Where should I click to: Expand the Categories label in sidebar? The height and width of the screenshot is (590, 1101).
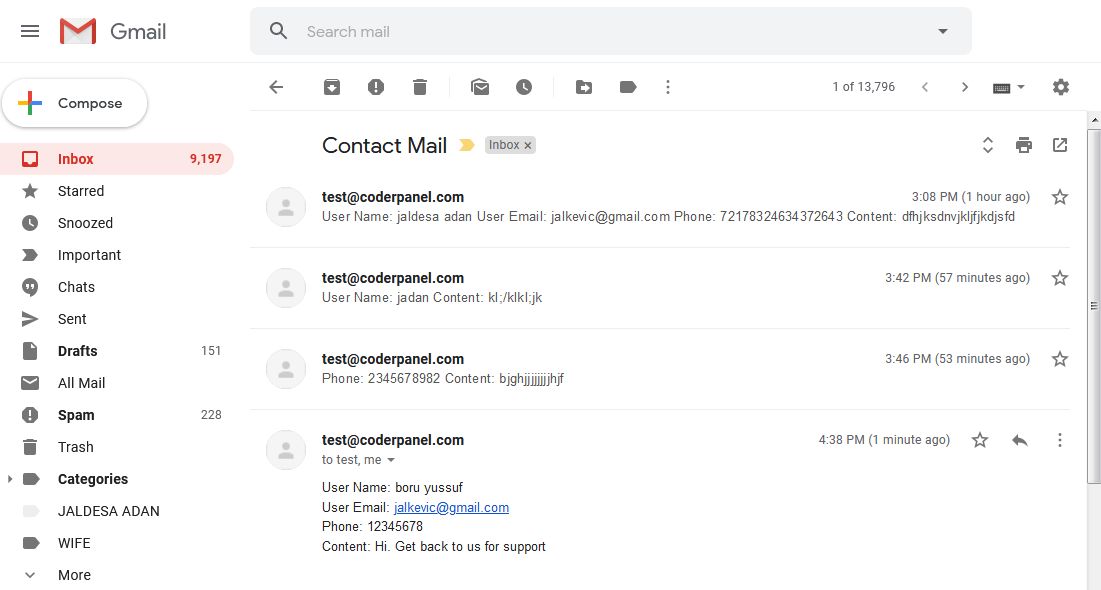click(10, 479)
